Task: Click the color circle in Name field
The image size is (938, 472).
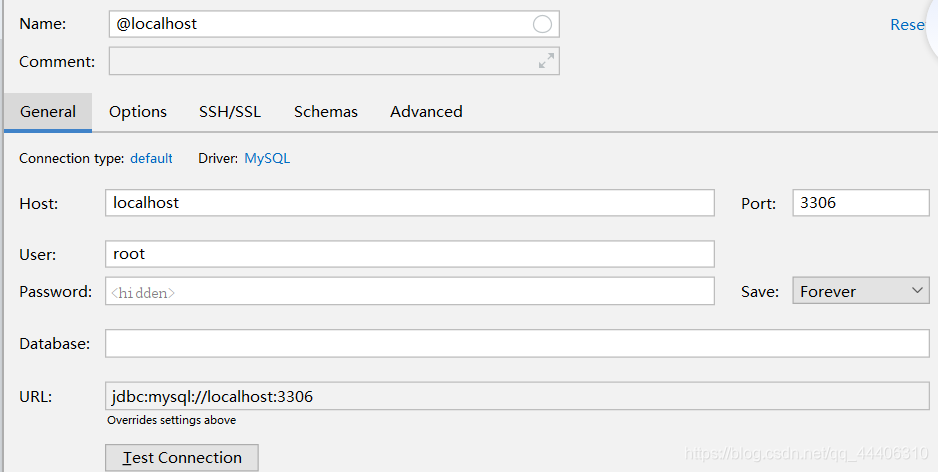Action: [x=542, y=24]
